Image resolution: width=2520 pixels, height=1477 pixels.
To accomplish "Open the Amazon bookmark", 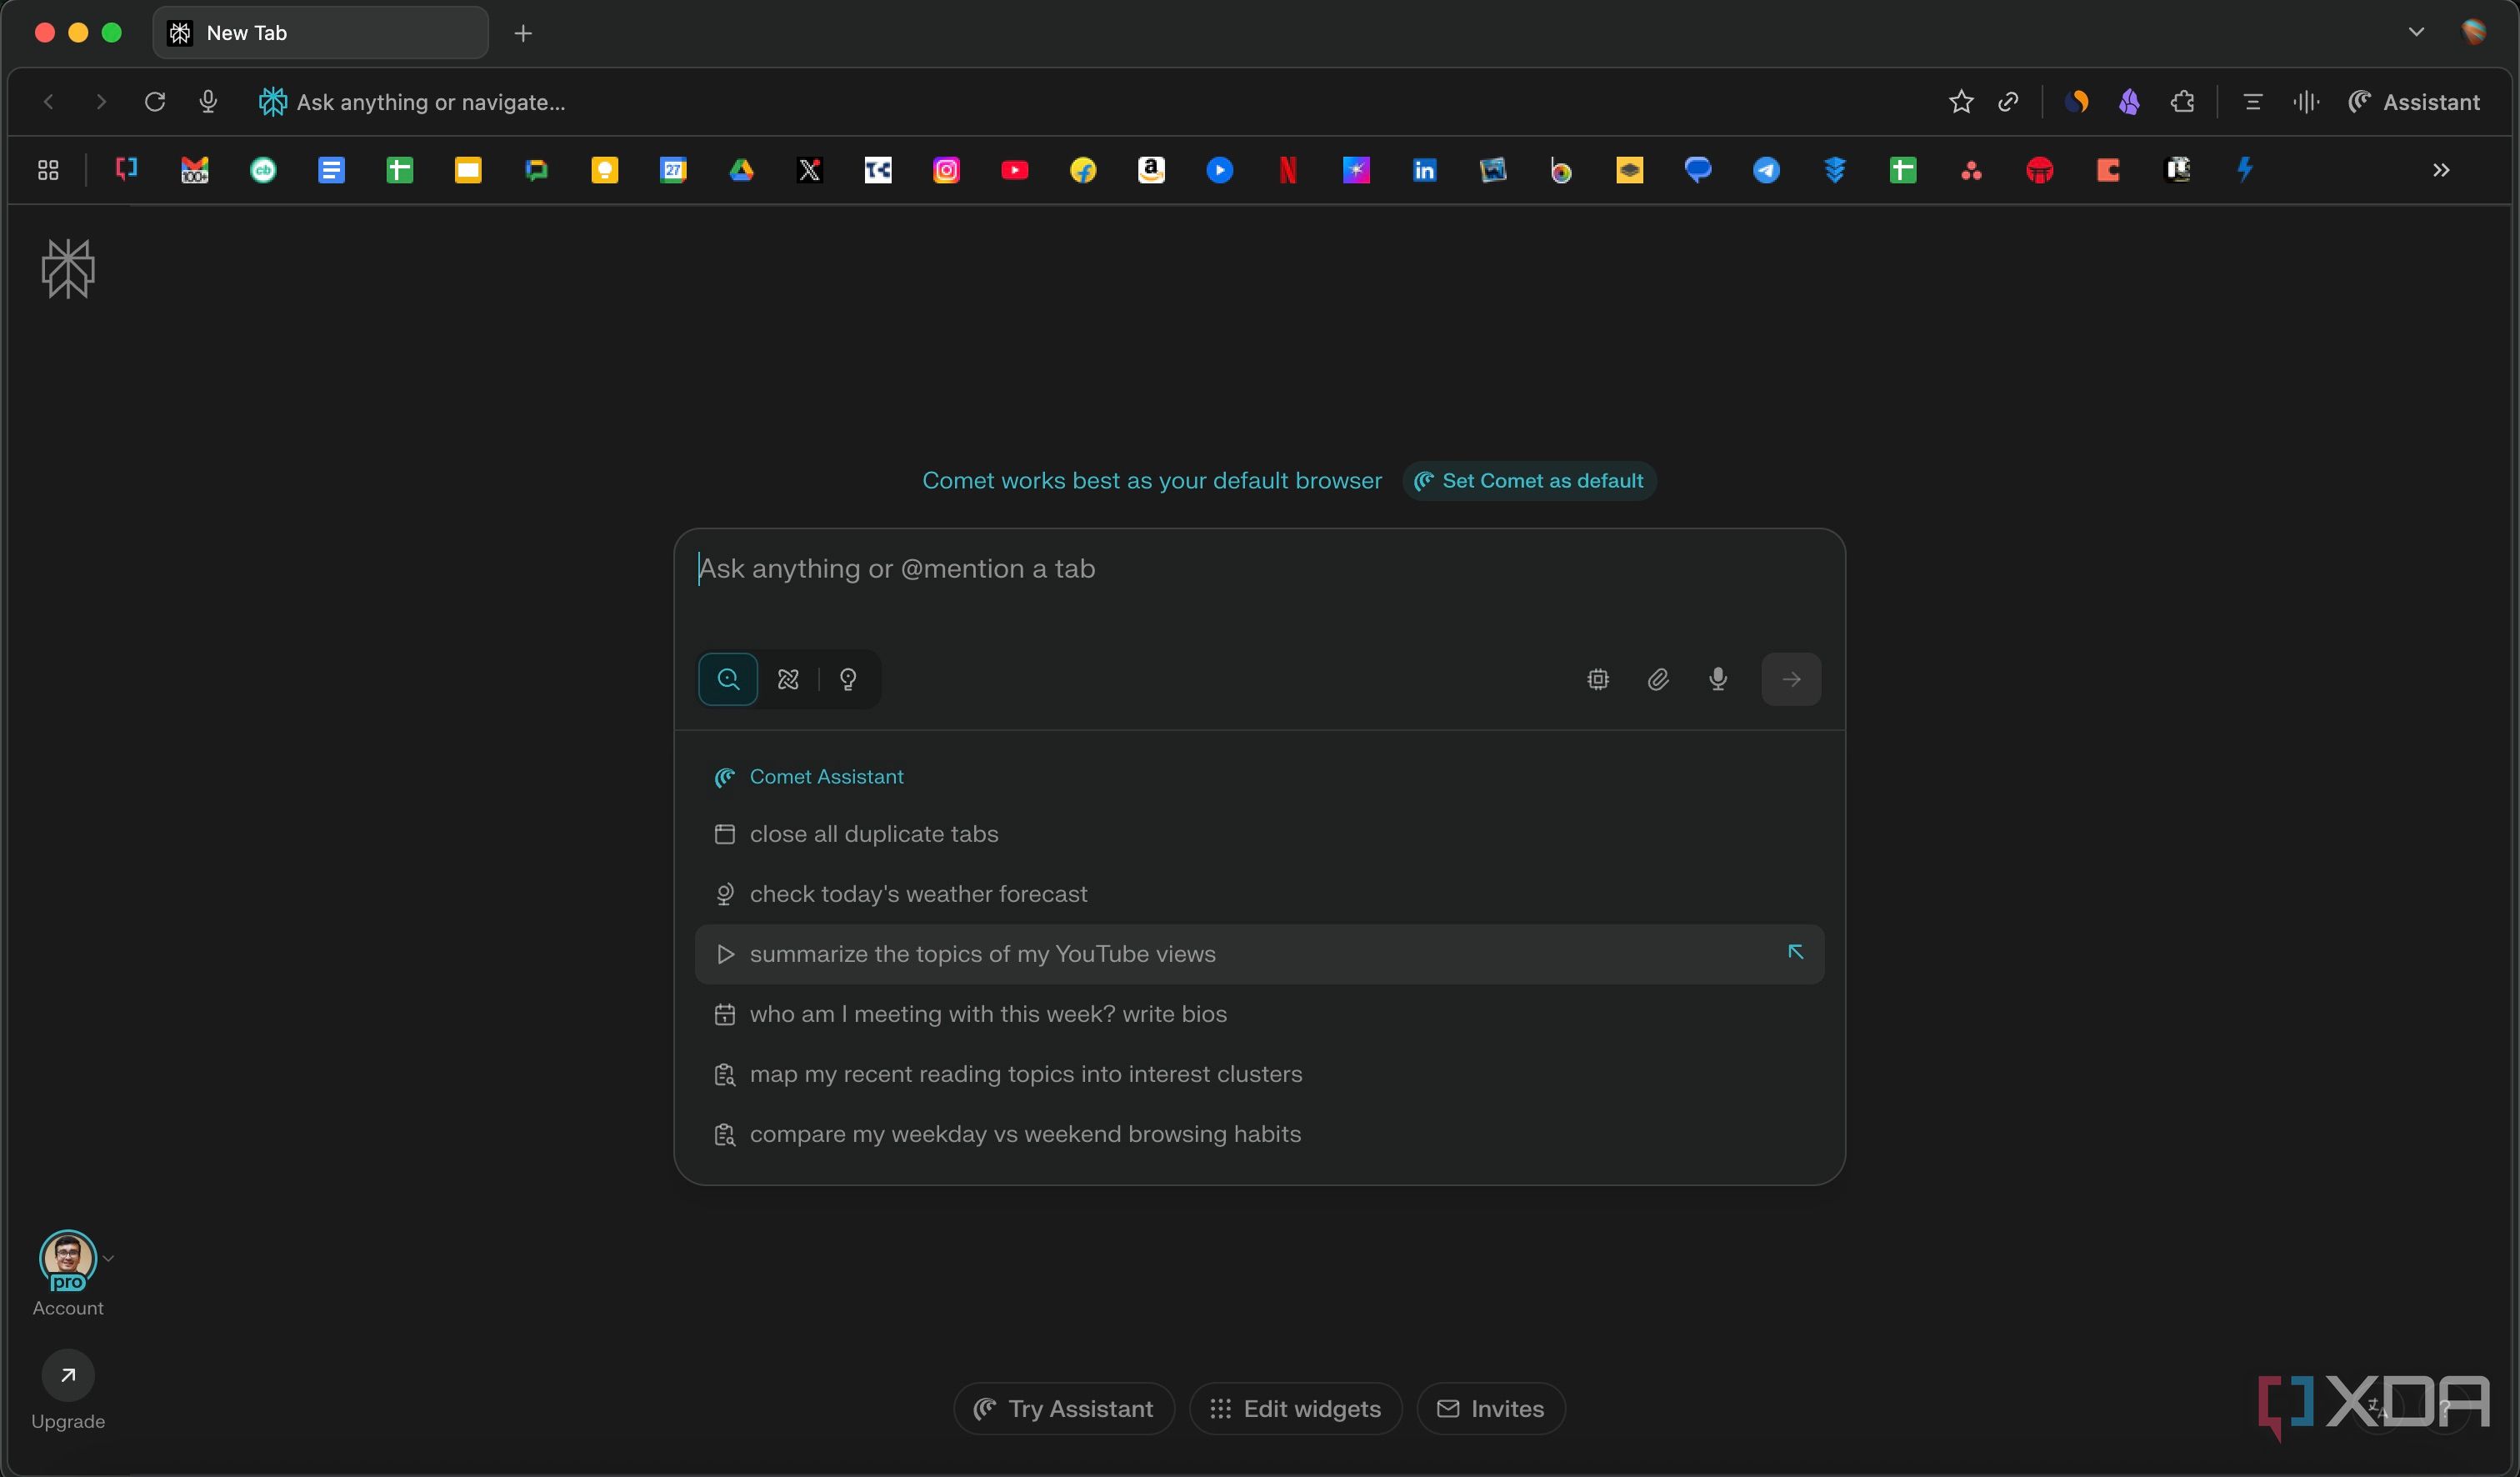I will pyautogui.click(x=1151, y=170).
